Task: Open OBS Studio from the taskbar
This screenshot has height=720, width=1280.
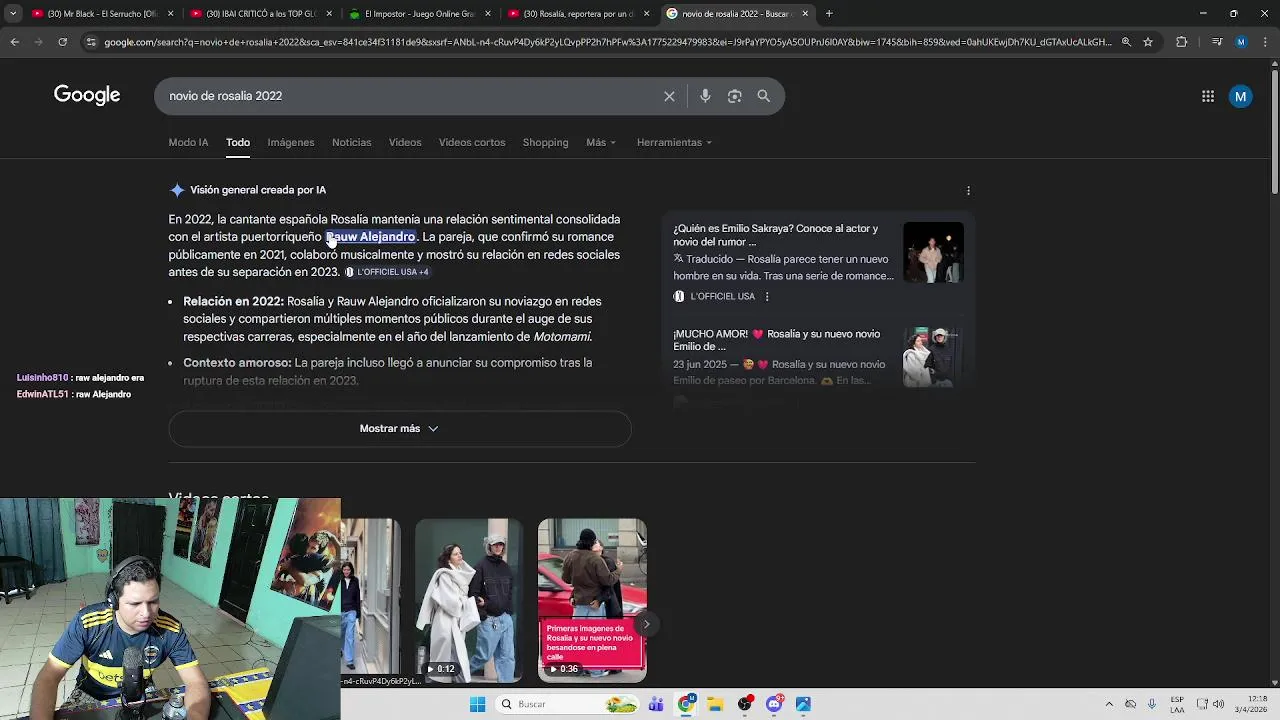Action: tap(744, 704)
